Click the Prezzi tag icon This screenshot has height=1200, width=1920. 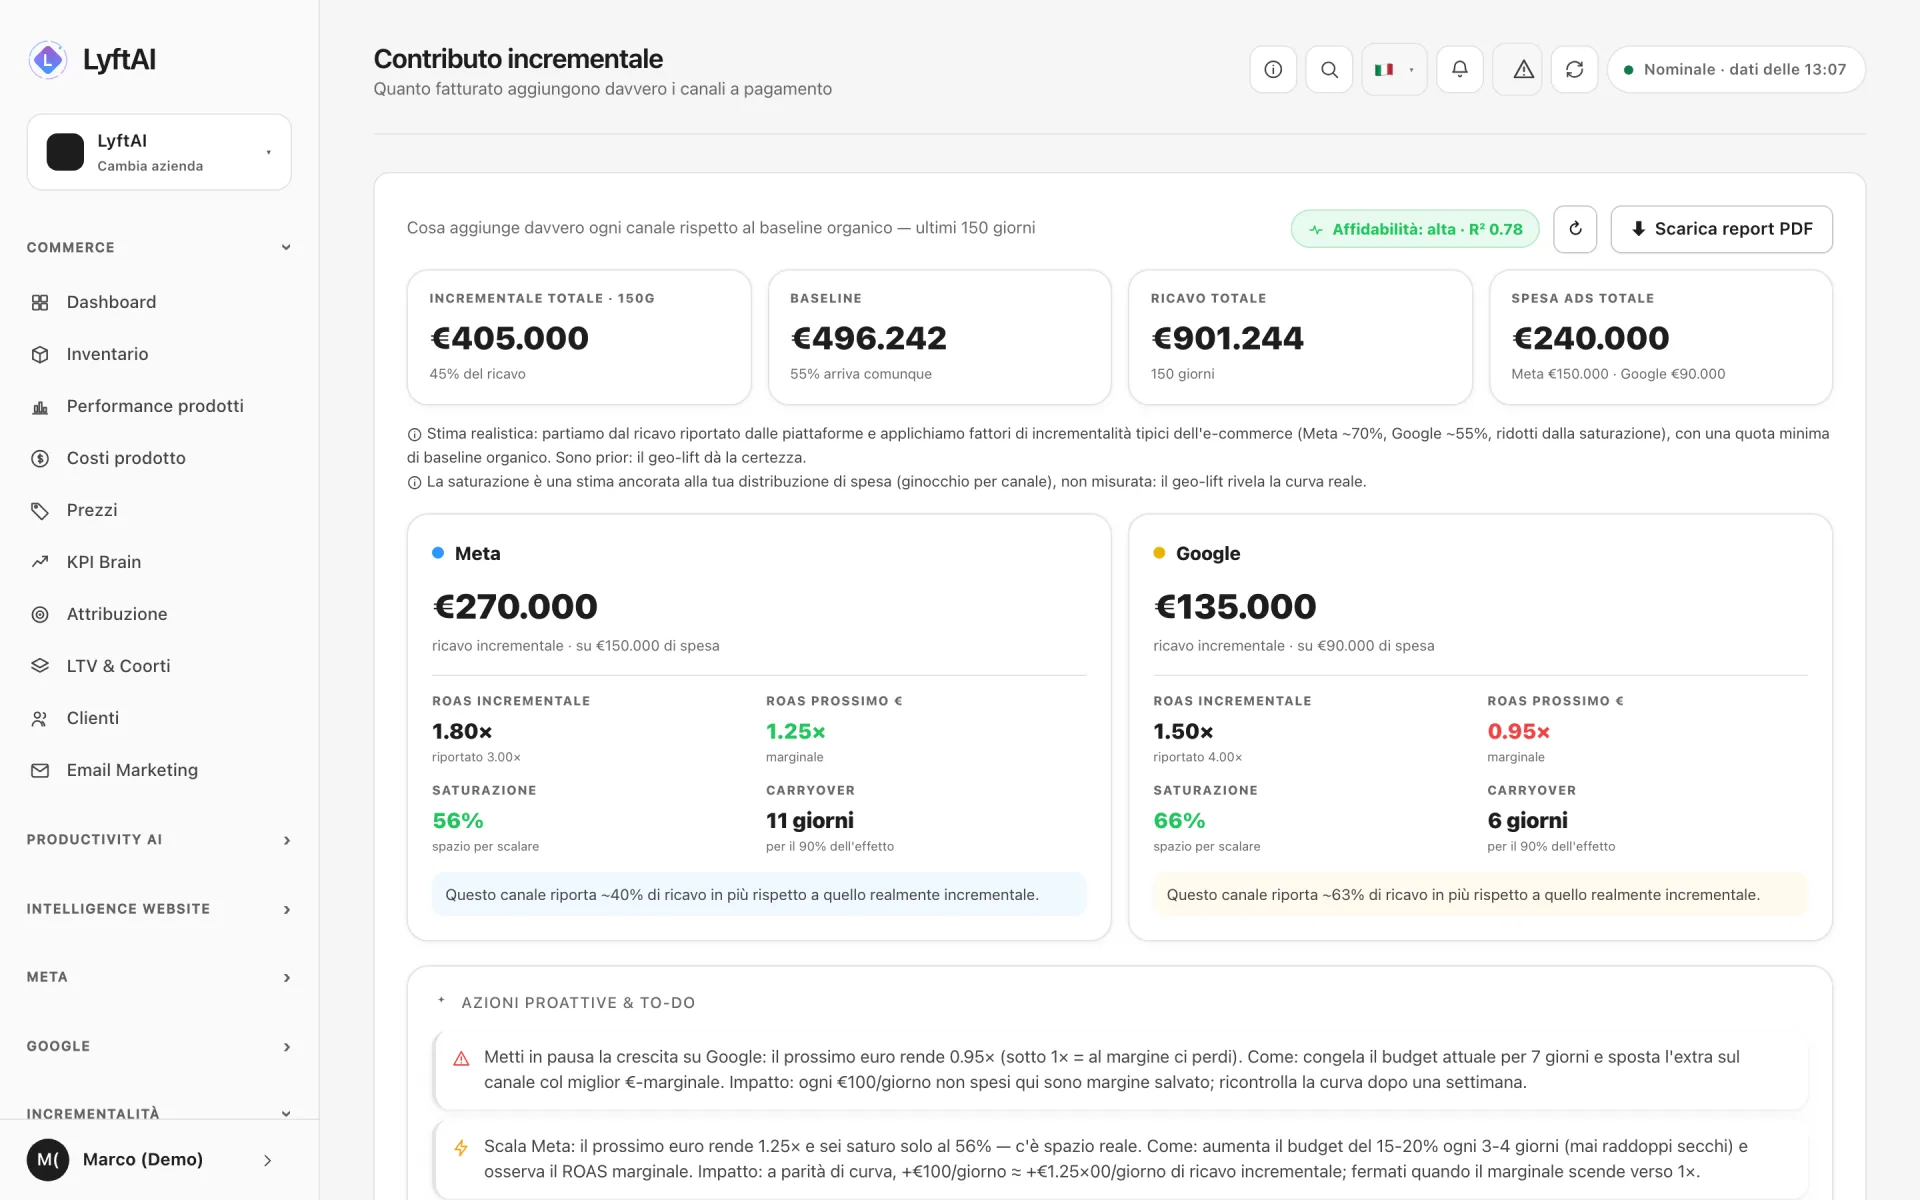pyautogui.click(x=40, y=510)
